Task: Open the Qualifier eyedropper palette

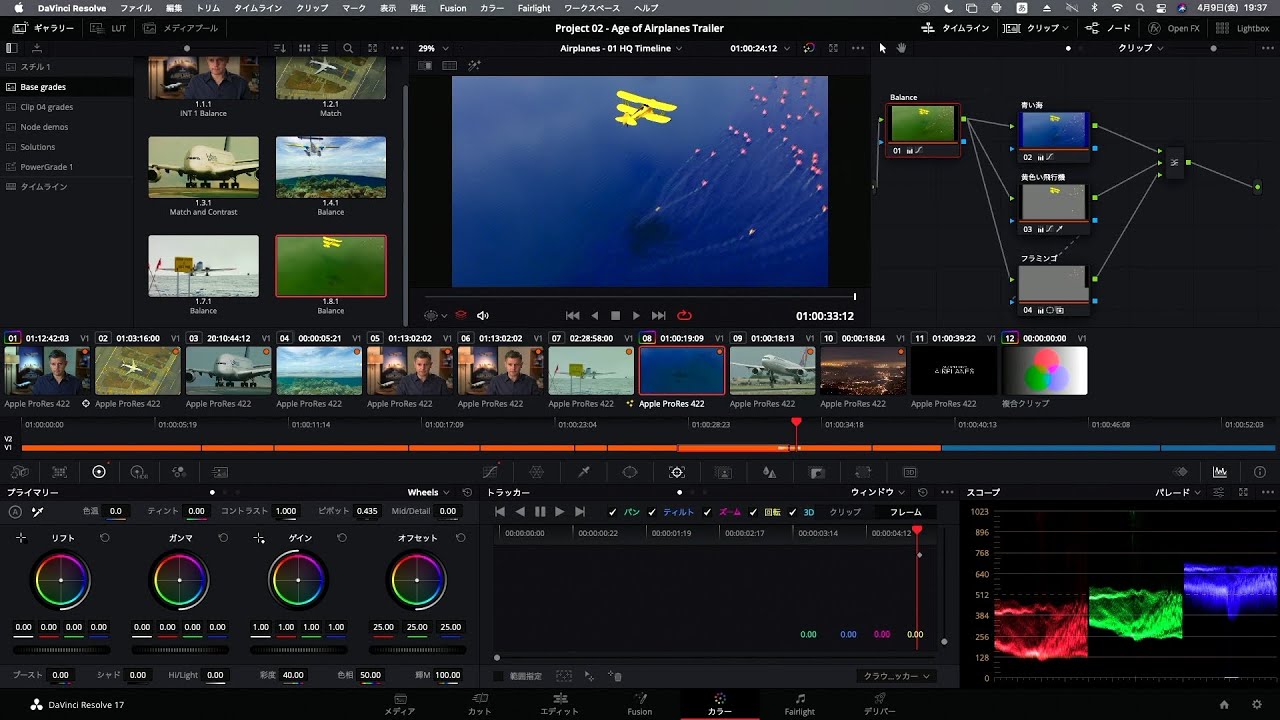Action: coord(584,472)
